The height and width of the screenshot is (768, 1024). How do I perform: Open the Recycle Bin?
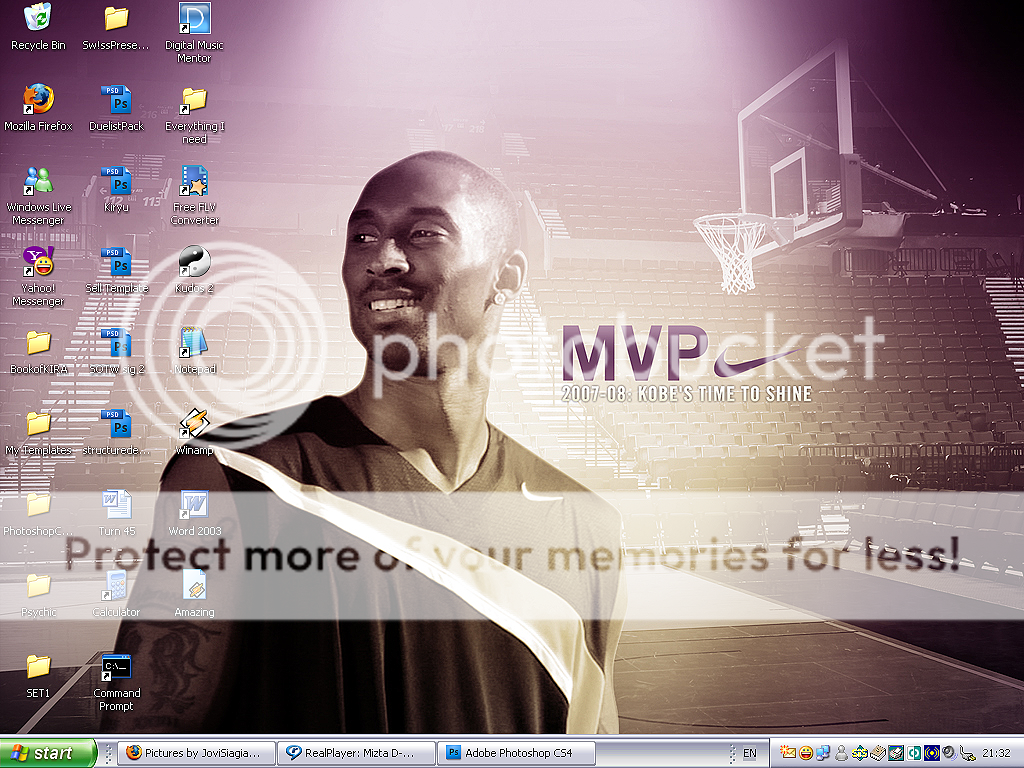click(x=38, y=20)
